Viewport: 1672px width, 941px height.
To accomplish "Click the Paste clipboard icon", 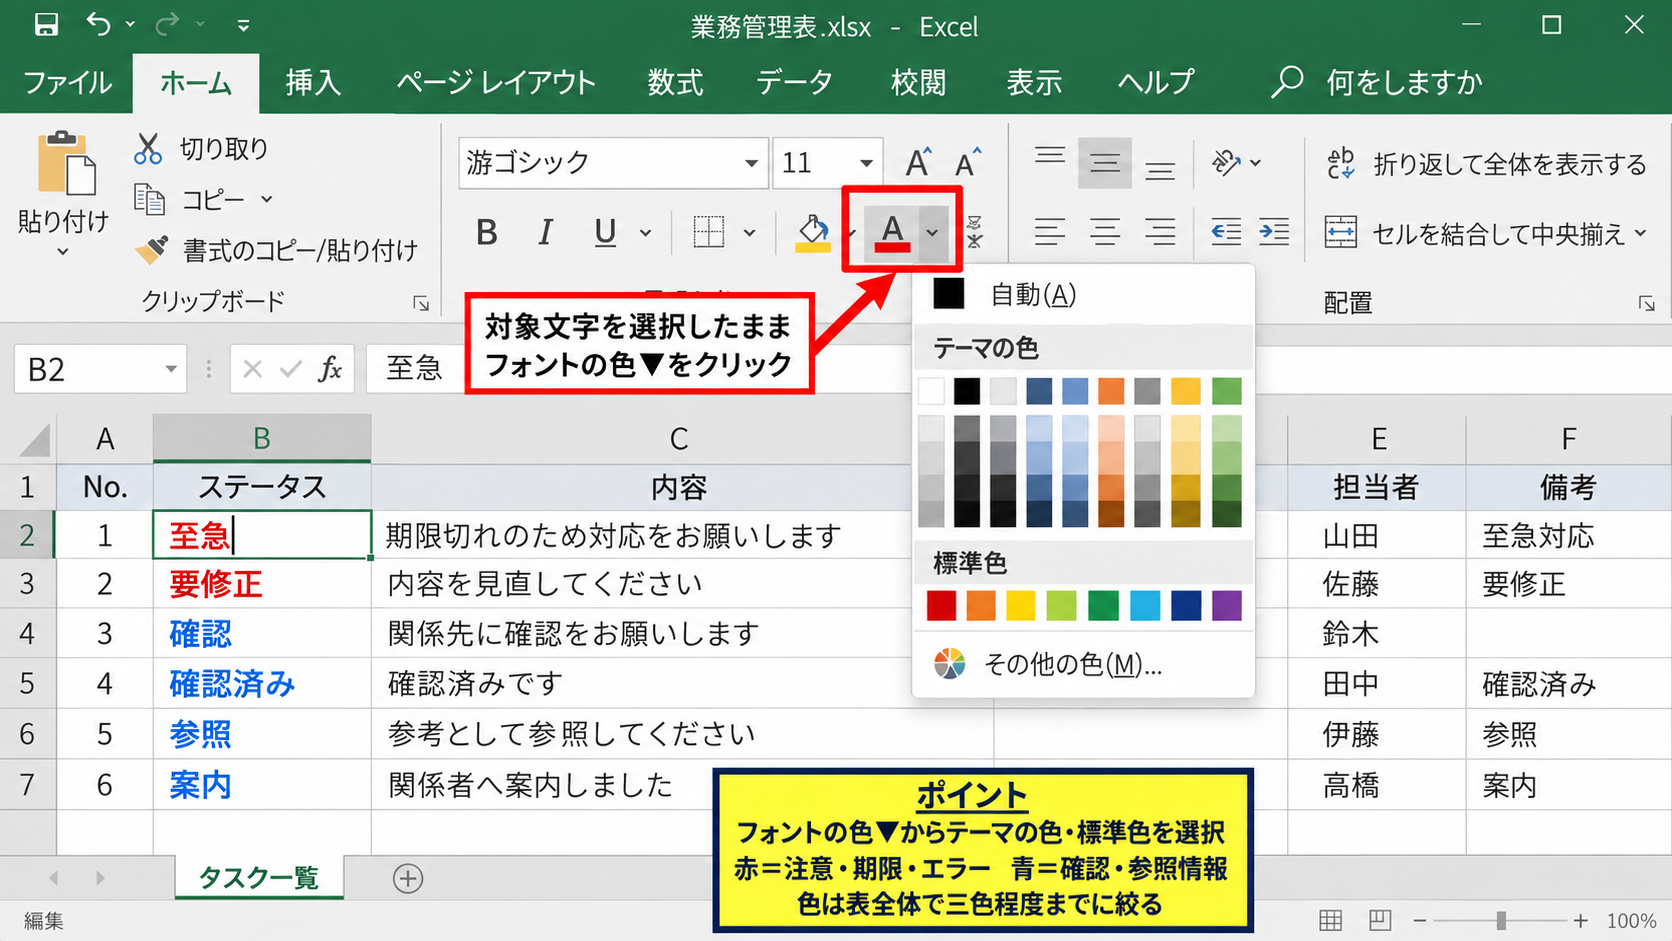I will point(65,164).
